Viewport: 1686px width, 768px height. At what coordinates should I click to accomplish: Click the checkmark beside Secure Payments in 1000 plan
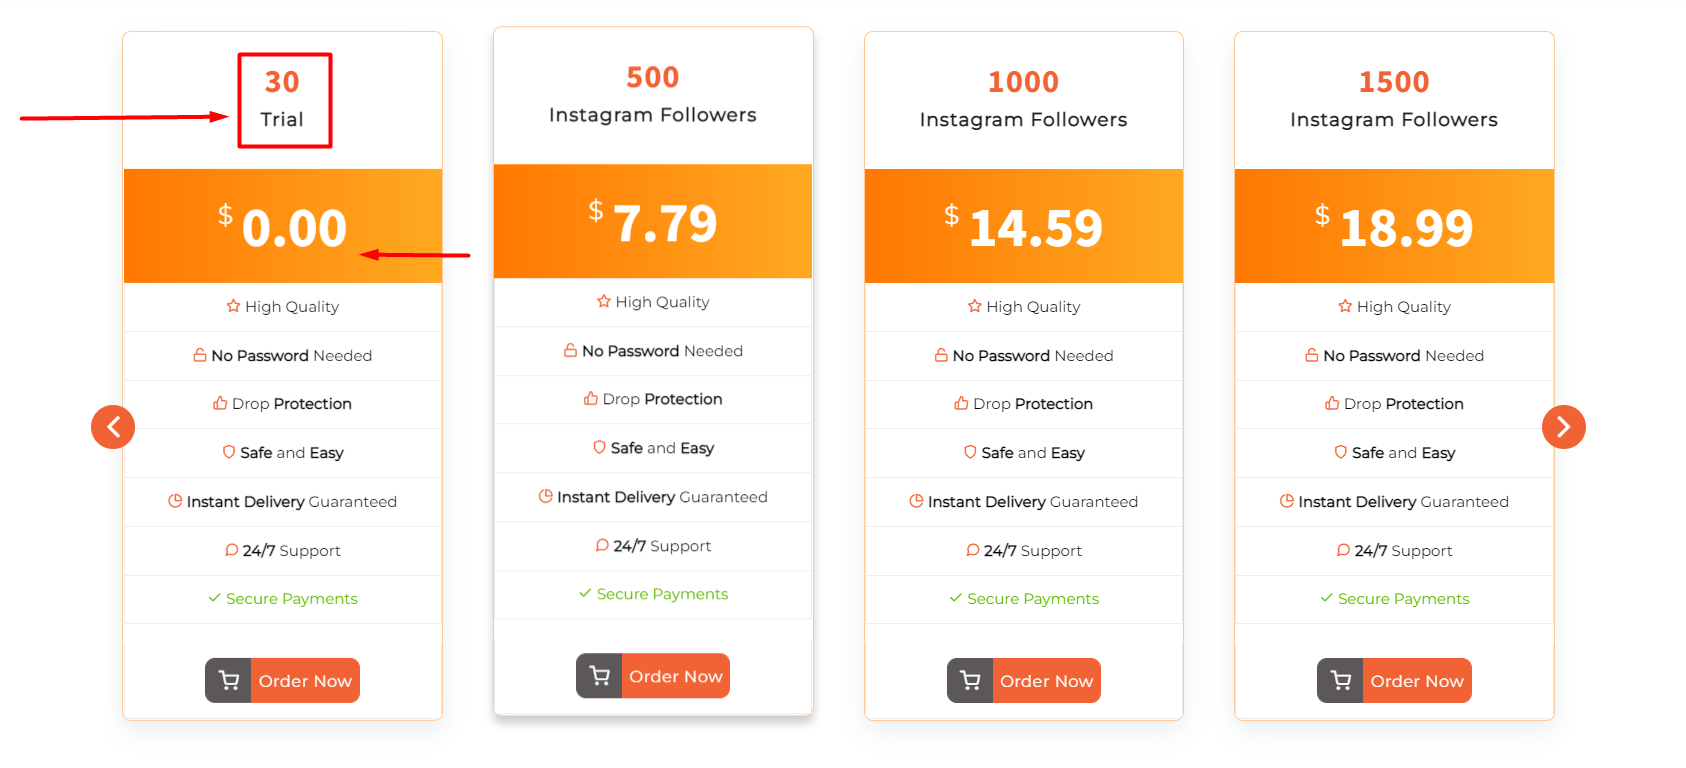[x=956, y=598]
